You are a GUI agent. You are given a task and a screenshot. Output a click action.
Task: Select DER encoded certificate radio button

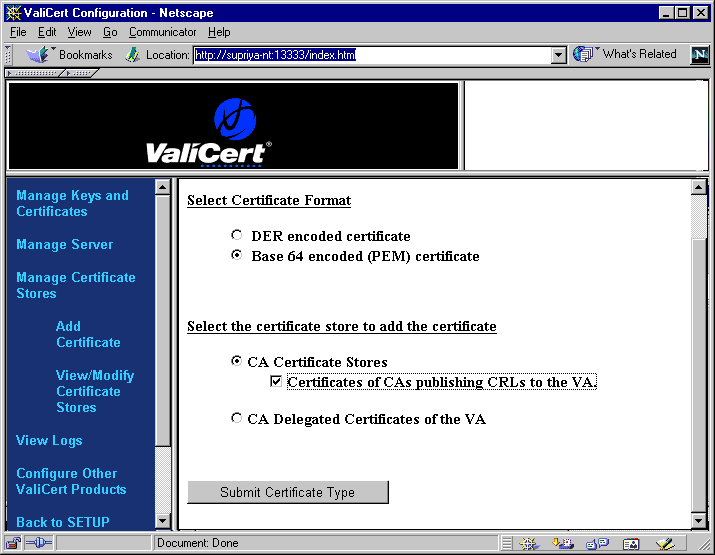236,235
